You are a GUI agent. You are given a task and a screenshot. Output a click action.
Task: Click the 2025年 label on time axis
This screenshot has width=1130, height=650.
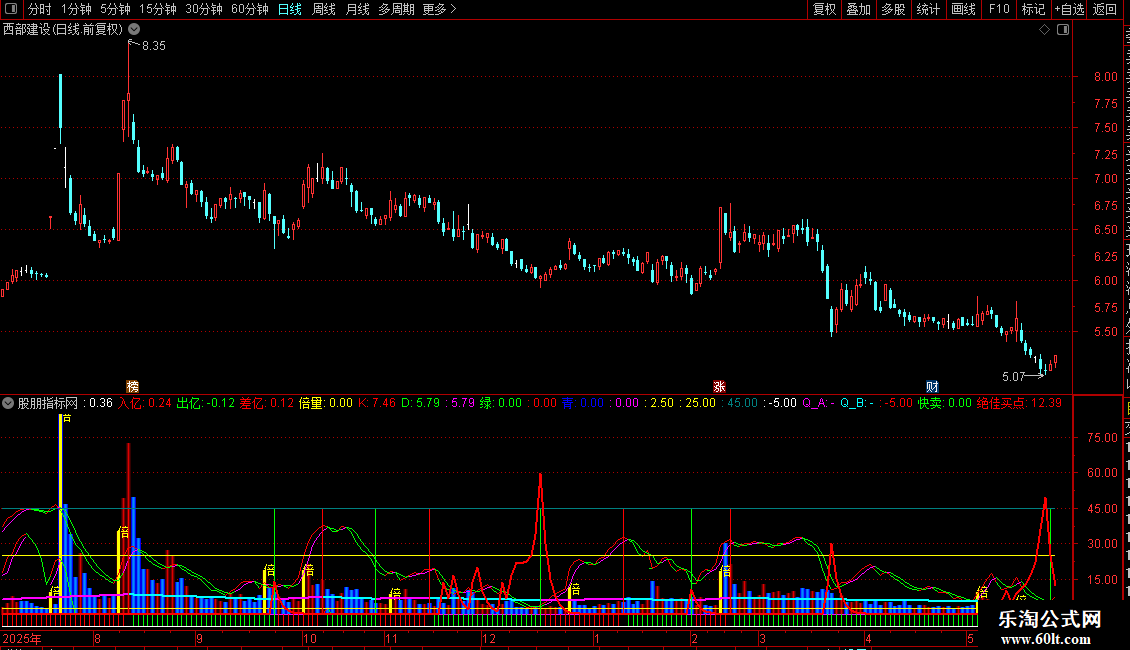pos(22,638)
